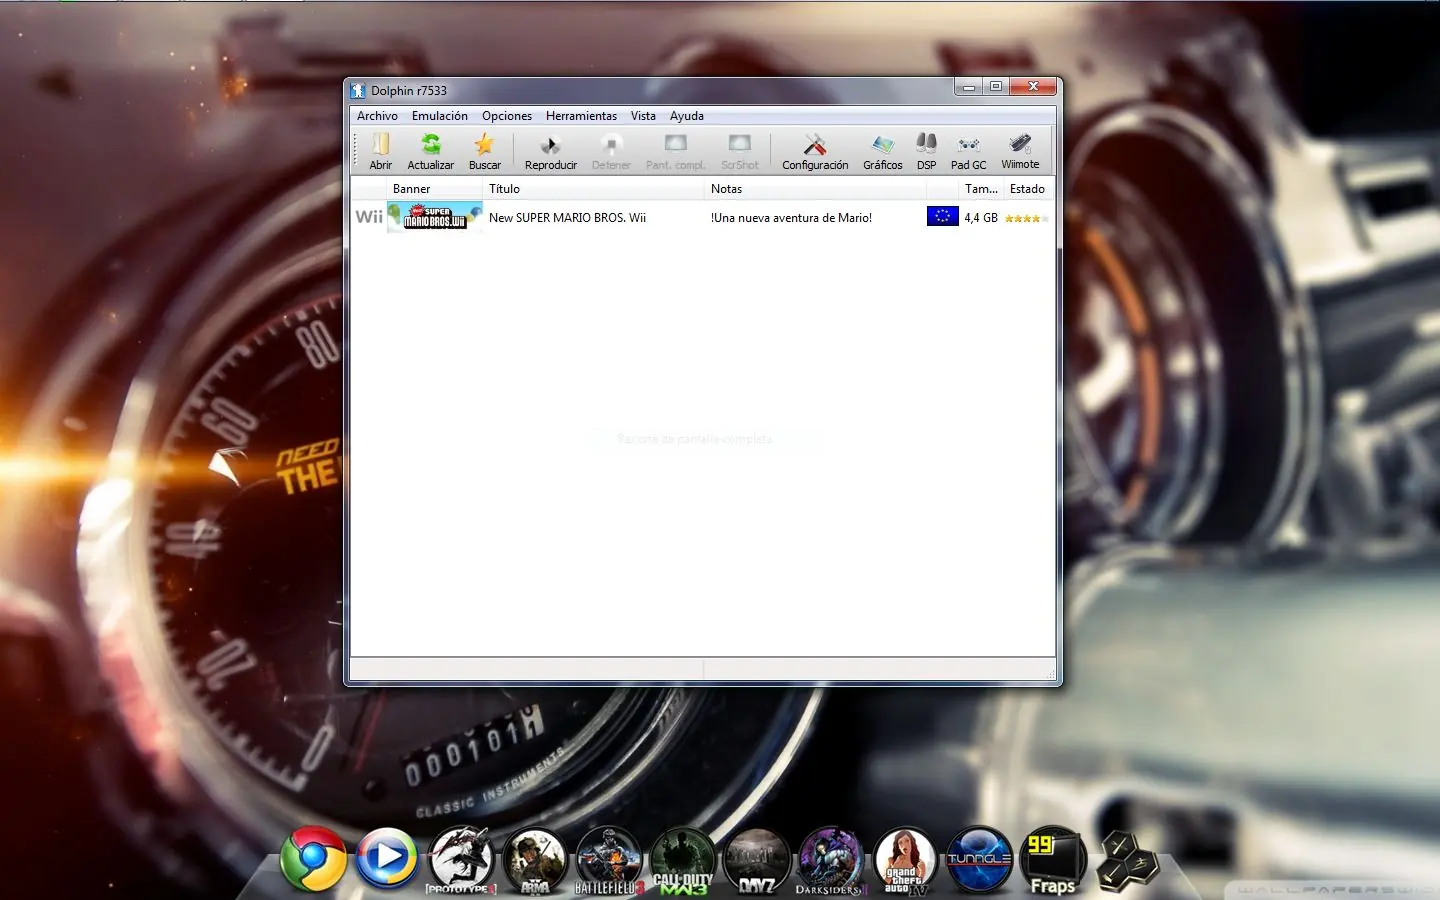Open Fraps from the dock
Image resolution: width=1440 pixels, height=900 pixels.
(x=1052, y=860)
